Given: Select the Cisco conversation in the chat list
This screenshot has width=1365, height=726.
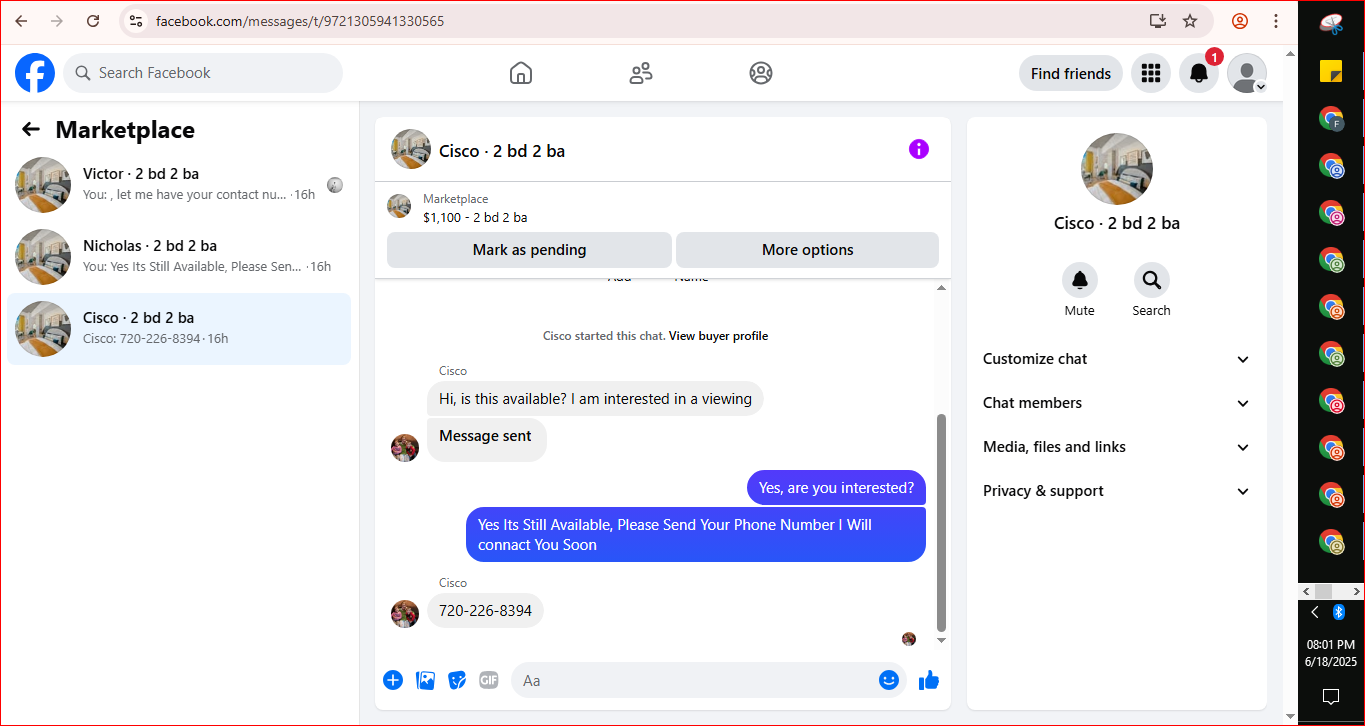Looking at the screenshot, I should coord(179,329).
